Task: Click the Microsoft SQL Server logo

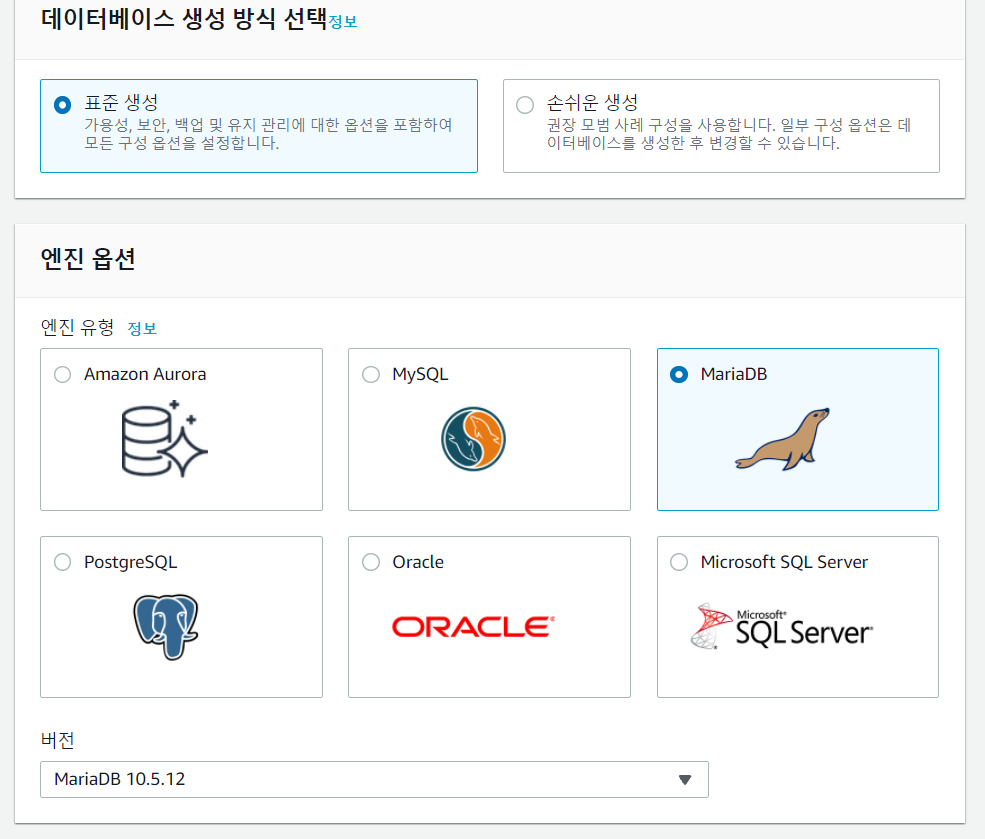Action: (x=781, y=626)
